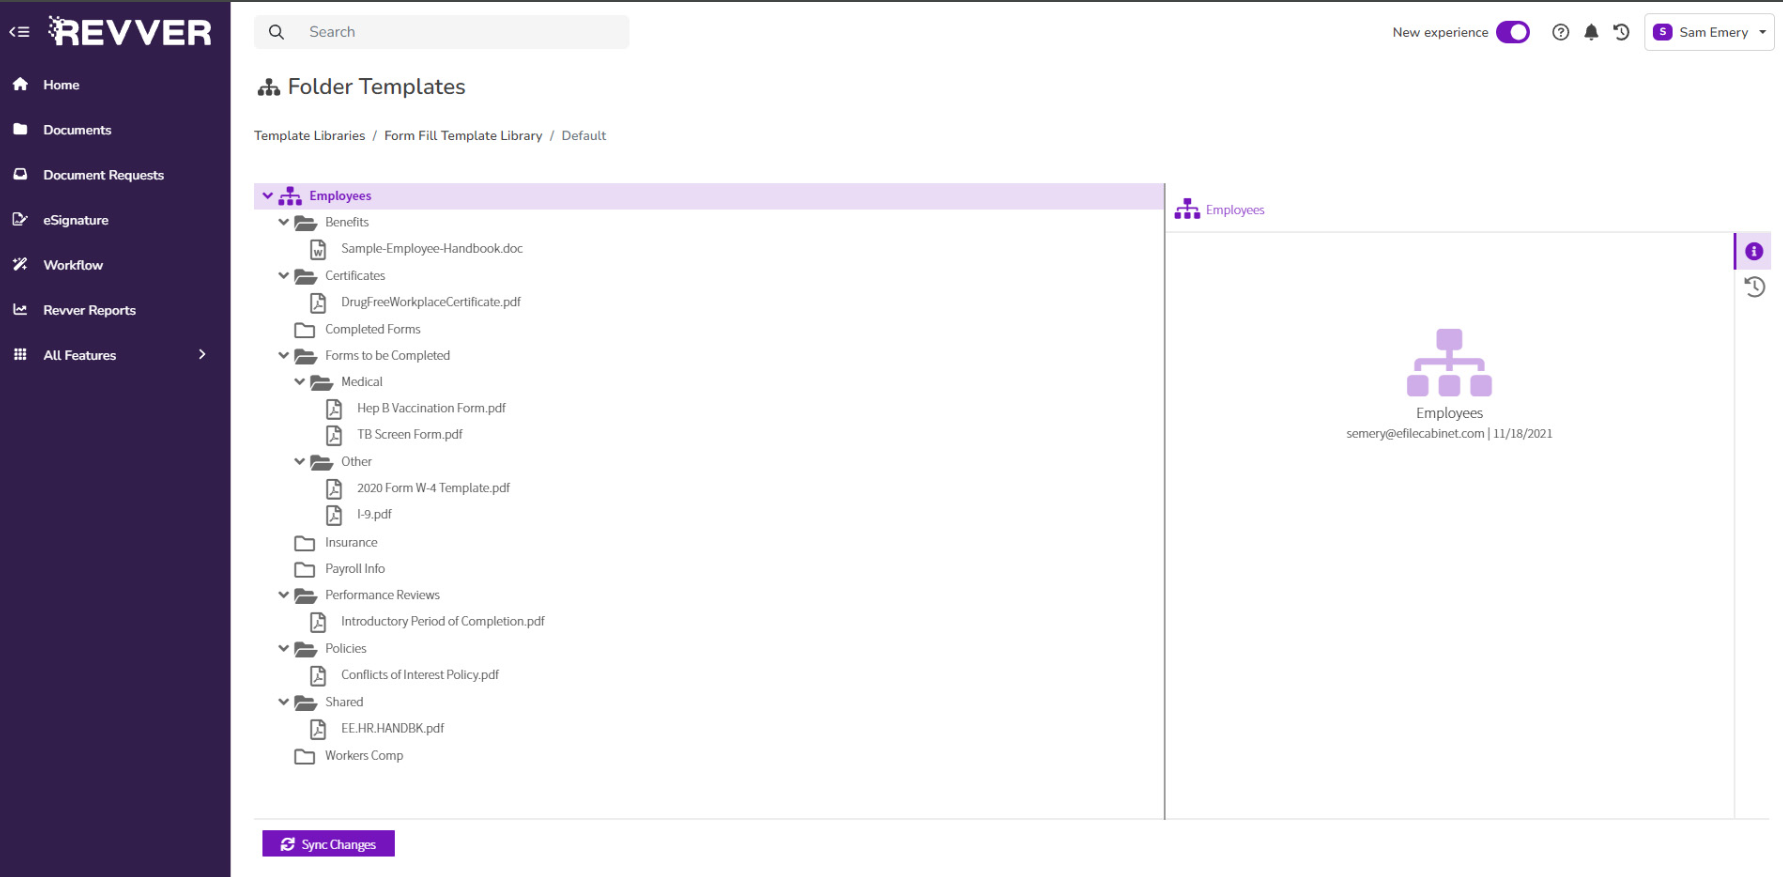Select the TB Screen Form.pdf file name
The image size is (1783, 877).
click(410, 434)
